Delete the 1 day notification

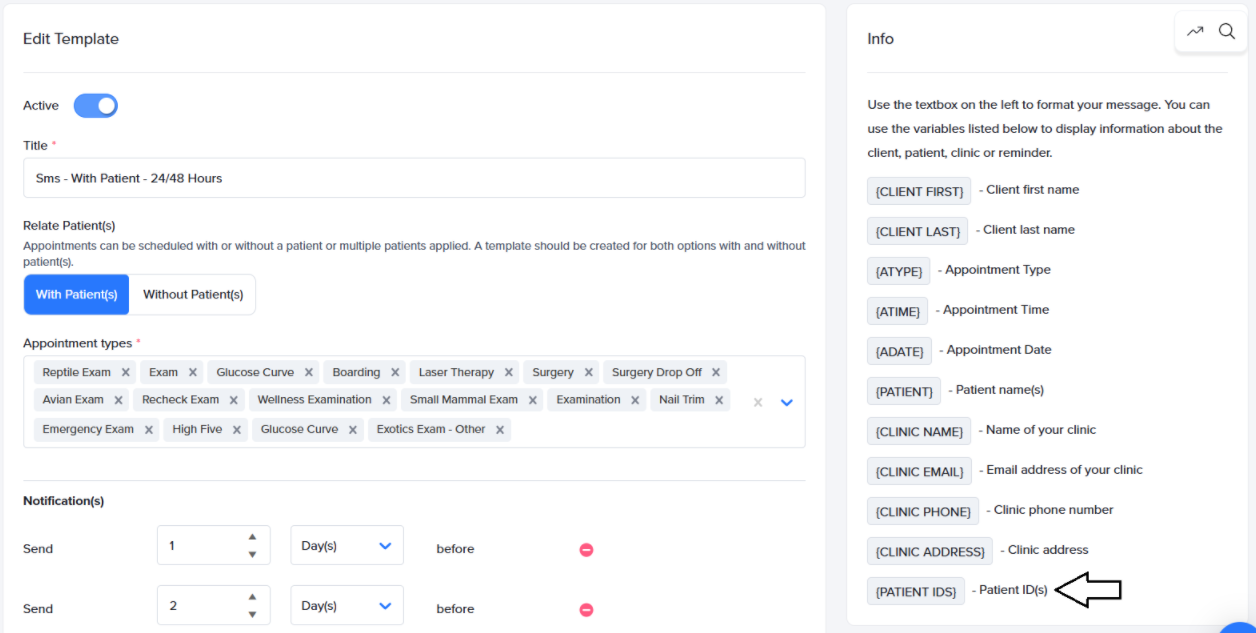pos(587,549)
